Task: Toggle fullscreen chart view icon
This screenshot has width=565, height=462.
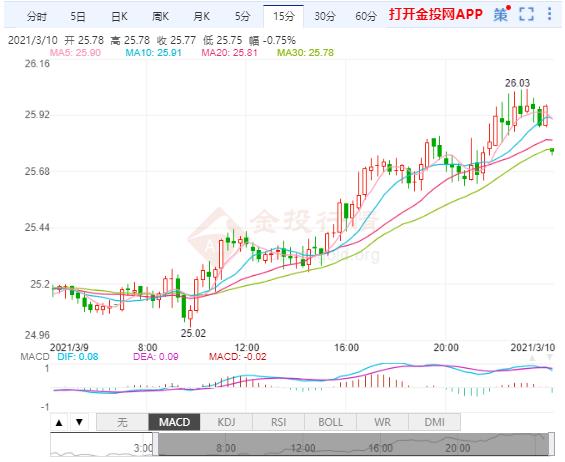Action: (x=526, y=14)
